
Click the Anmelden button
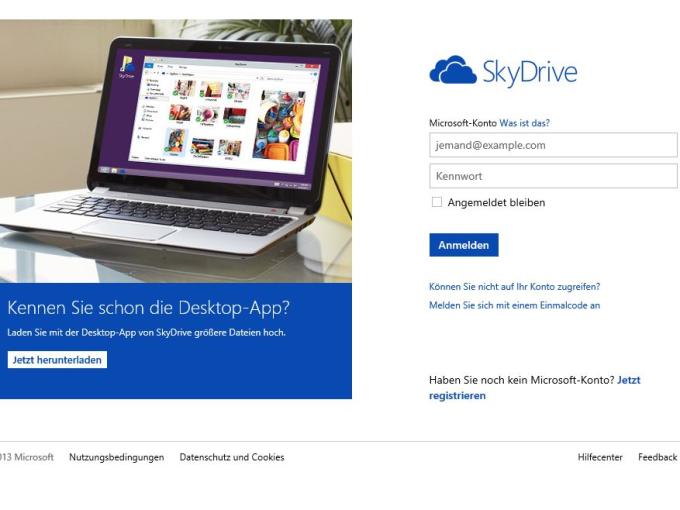[464, 245]
